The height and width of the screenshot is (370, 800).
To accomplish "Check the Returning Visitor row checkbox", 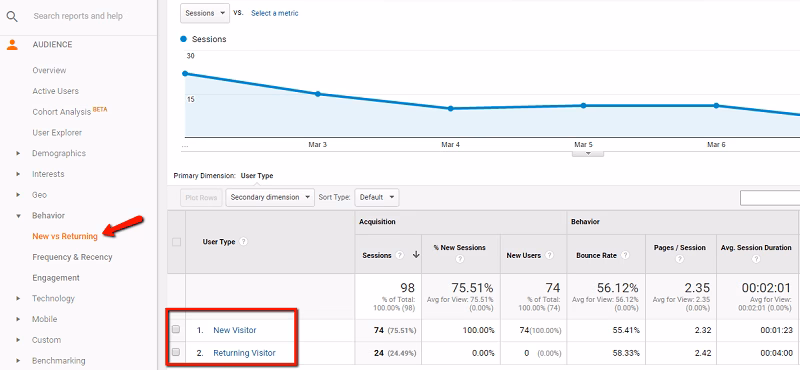I will point(176,352).
